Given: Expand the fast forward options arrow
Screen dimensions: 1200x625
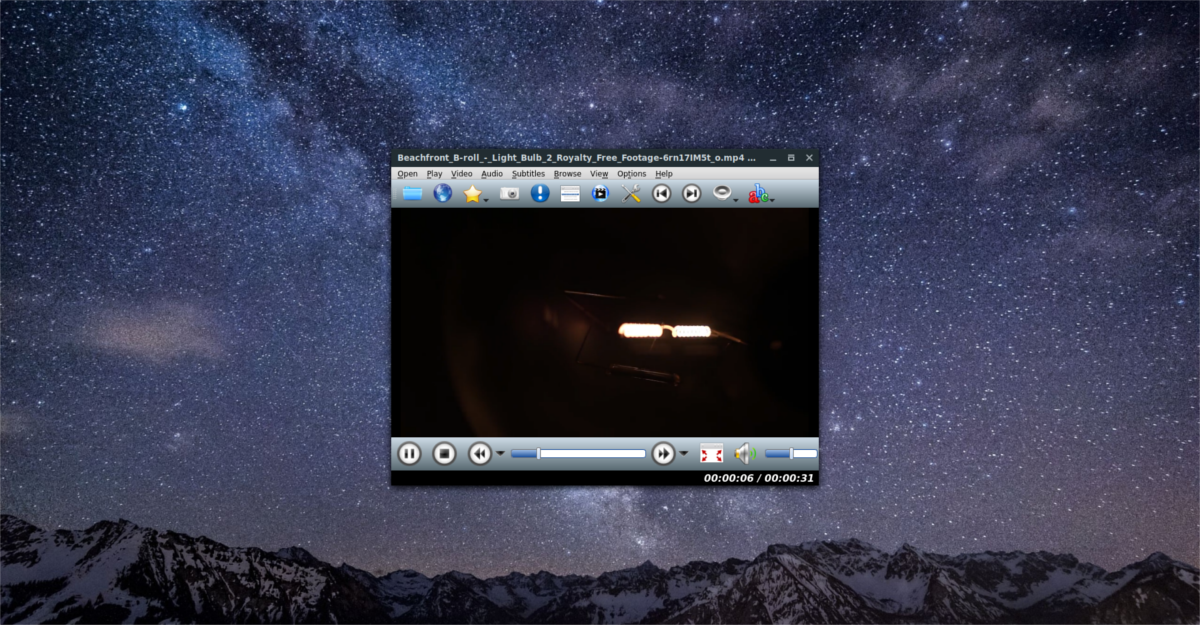Looking at the screenshot, I should tap(684, 453).
